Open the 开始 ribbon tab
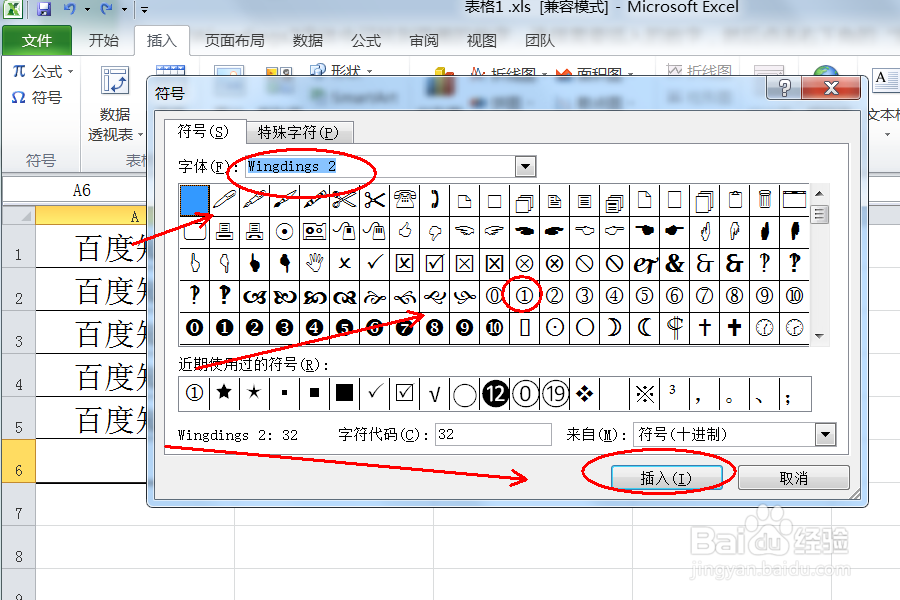Screen dimensions: 900x600 104,40
